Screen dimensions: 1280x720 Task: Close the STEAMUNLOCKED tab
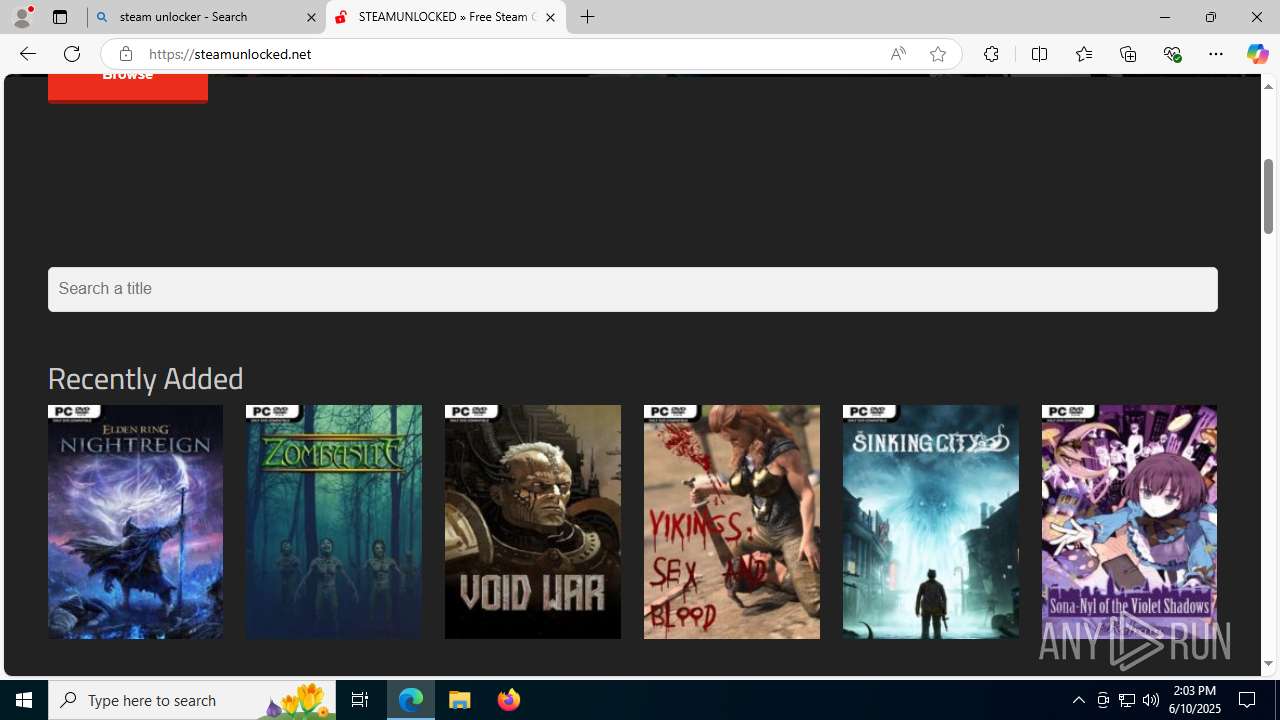point(550,17)
